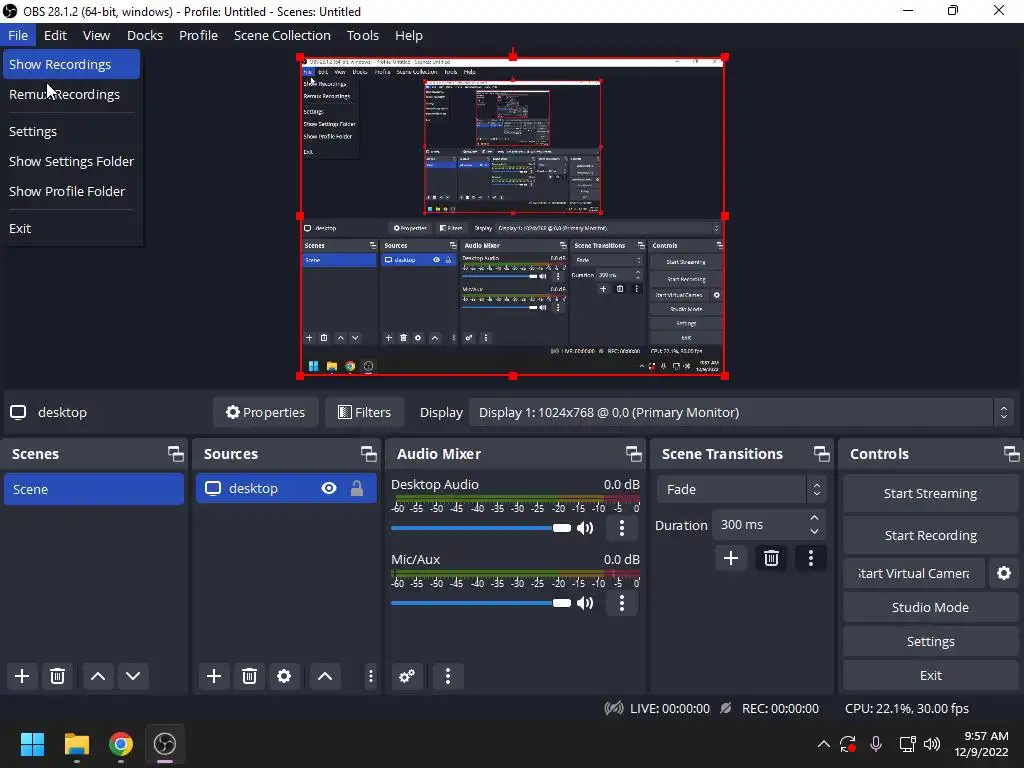
Task: Toggle desktop source visibility eye
Action: coord(328,488)
